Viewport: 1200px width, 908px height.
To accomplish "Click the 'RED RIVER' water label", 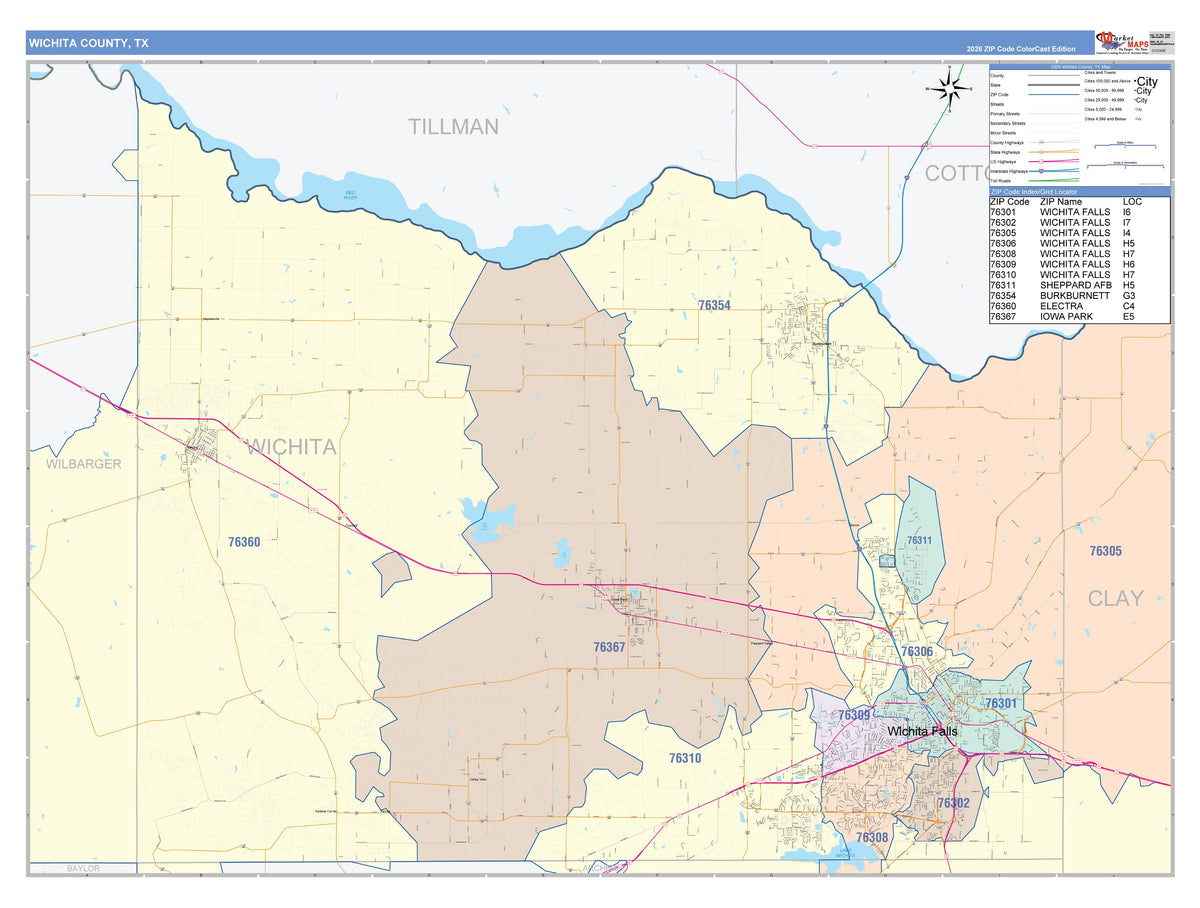I will point(350,195).
